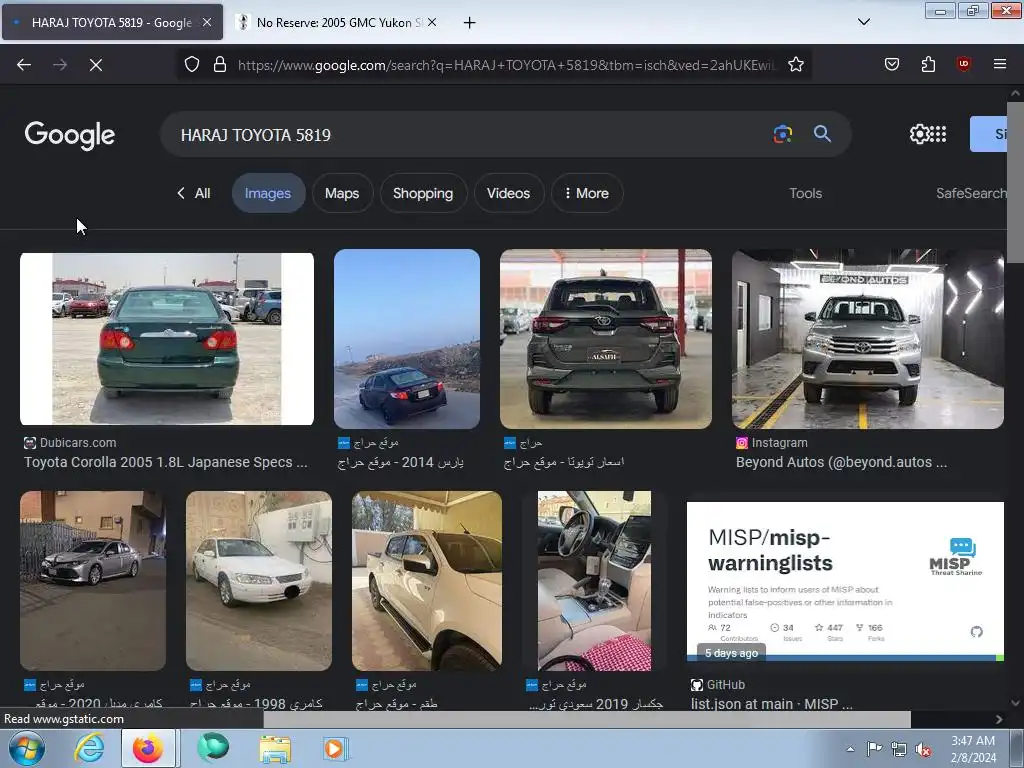Select the Images filter
1024x768 pixels.
pyautogui.click(x=268, y=193)
